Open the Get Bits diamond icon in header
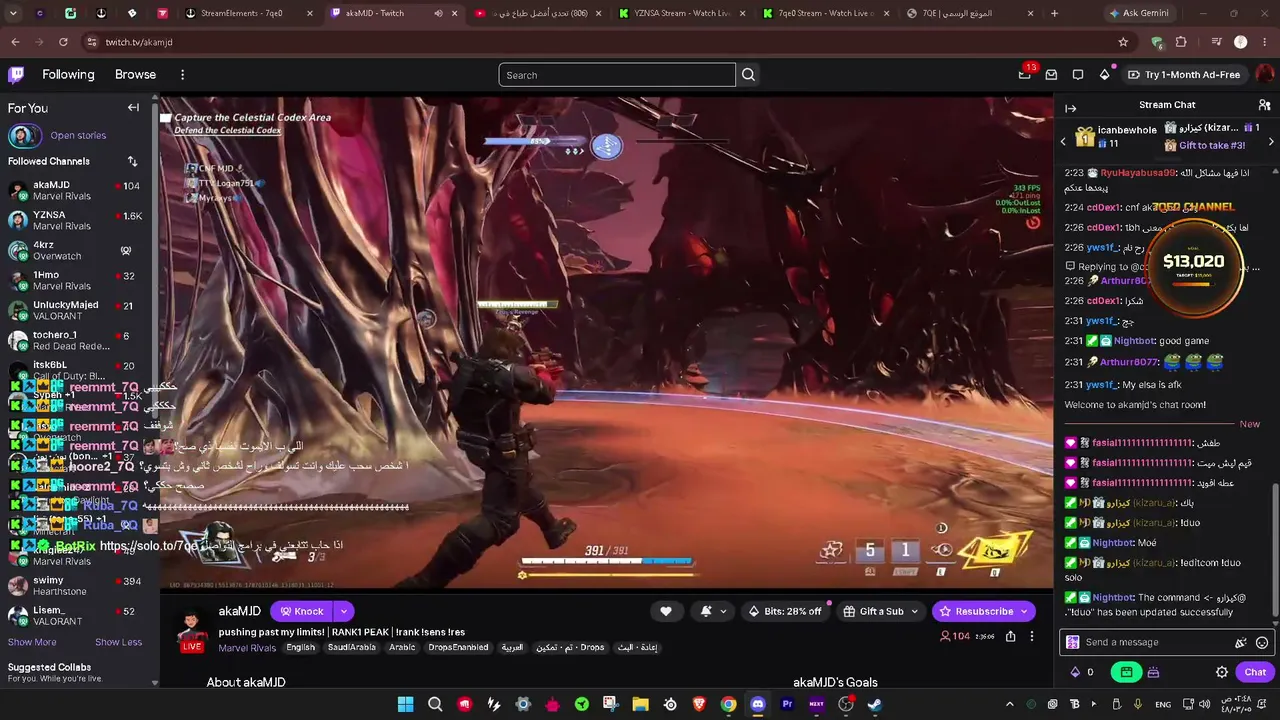This screenshot has height=720, width=1280. tap(1104, 75)
